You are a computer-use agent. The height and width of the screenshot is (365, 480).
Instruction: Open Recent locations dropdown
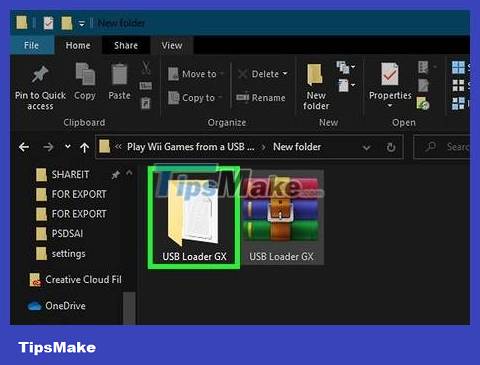68,146
